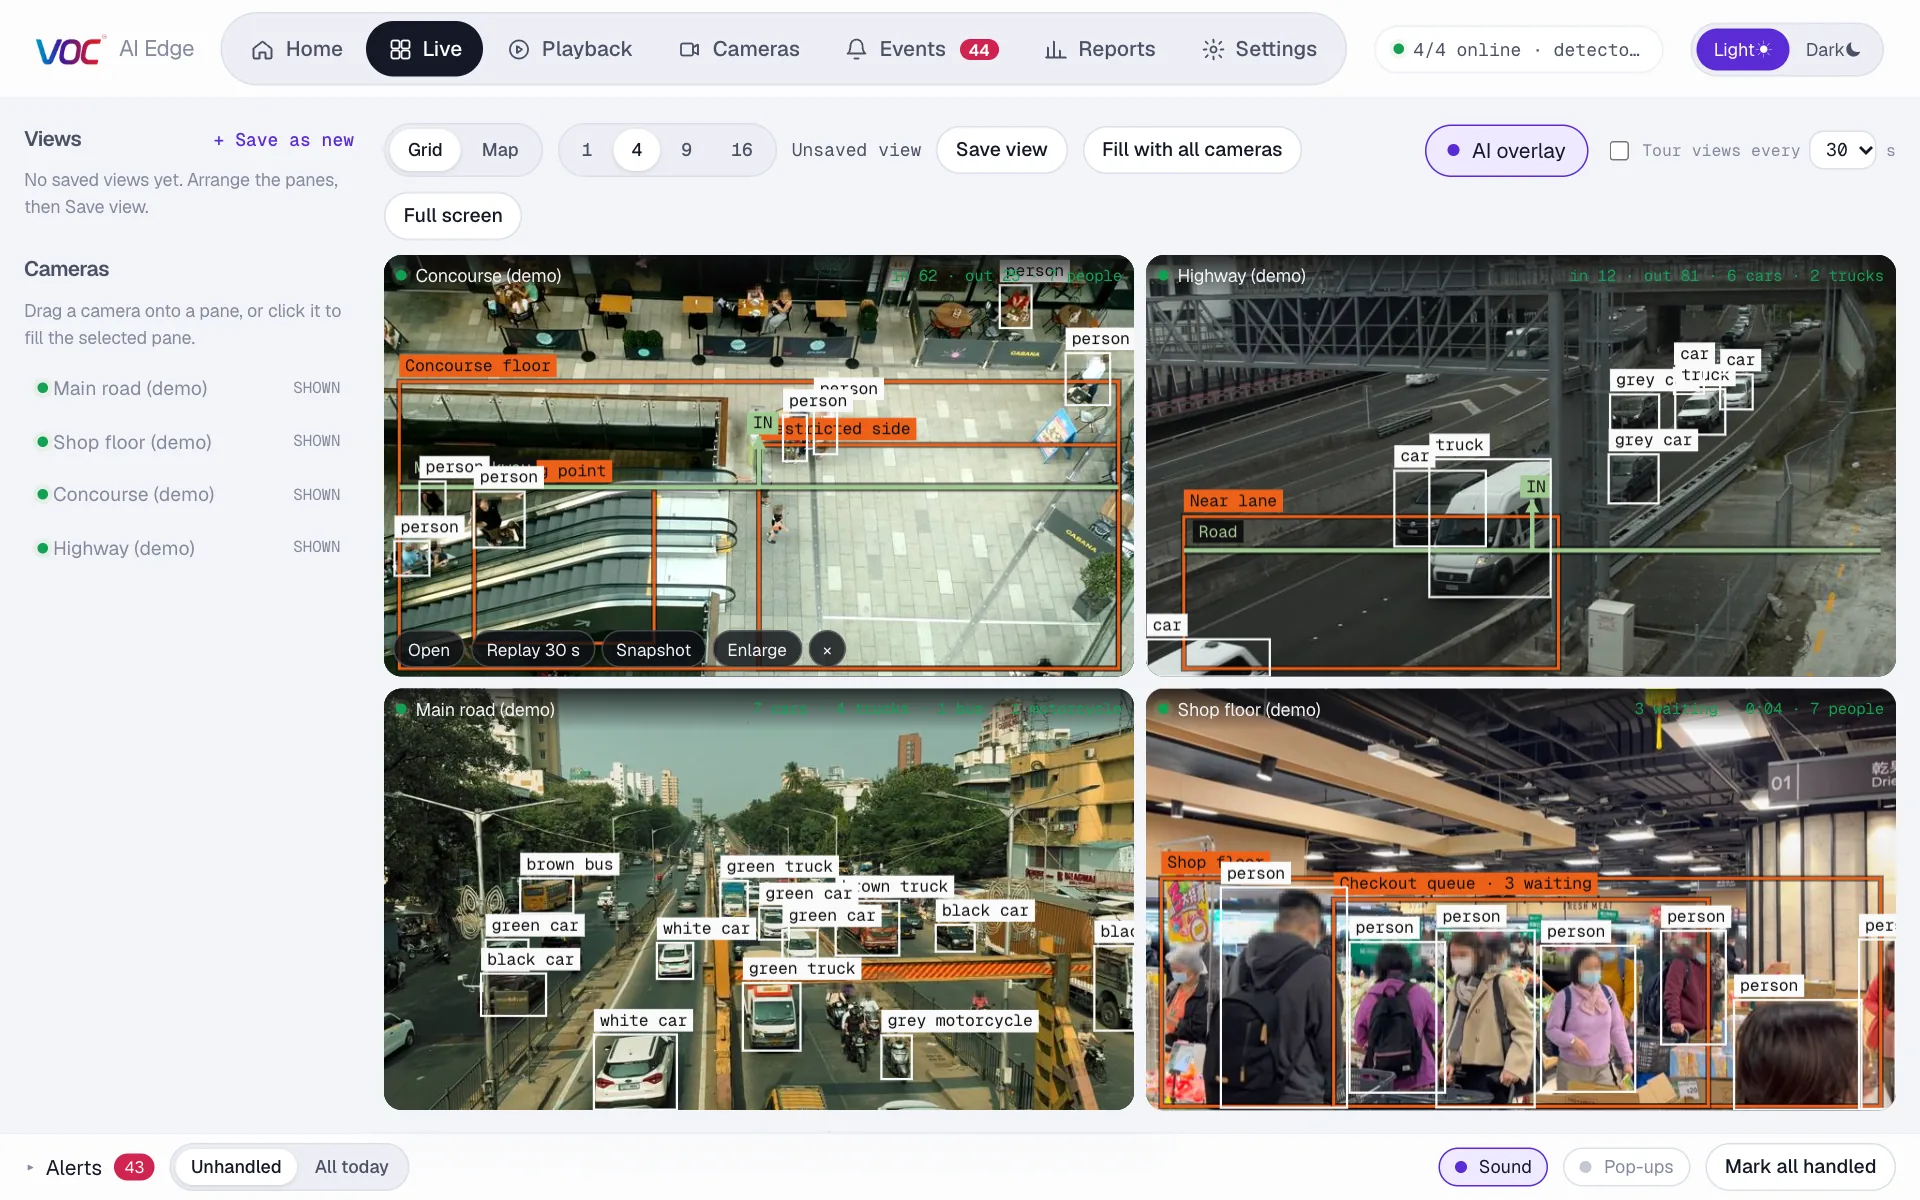Click the Settings gear icon
The height and width of the screenshot is (1200, 1920).
(1213, 50)
